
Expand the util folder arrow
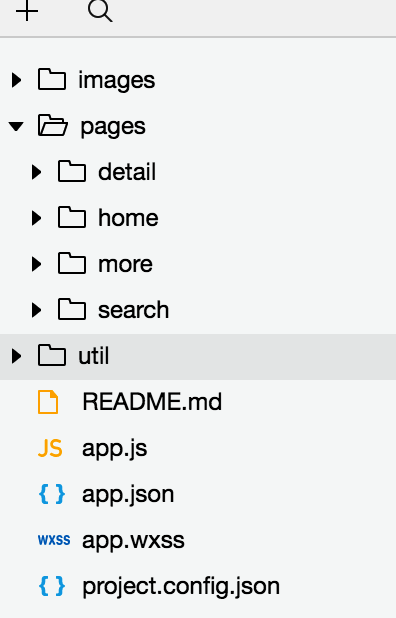pos(16,356)
